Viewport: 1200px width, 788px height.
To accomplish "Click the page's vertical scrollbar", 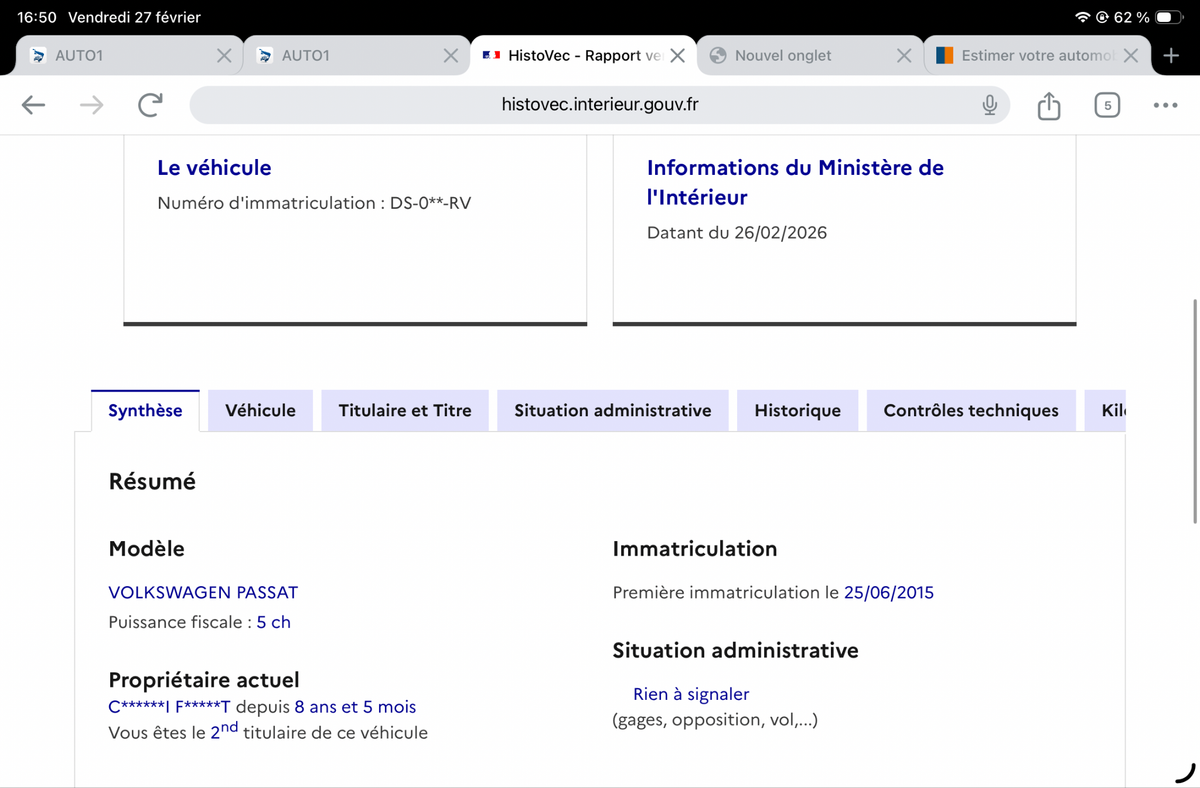I will 1195,410.
